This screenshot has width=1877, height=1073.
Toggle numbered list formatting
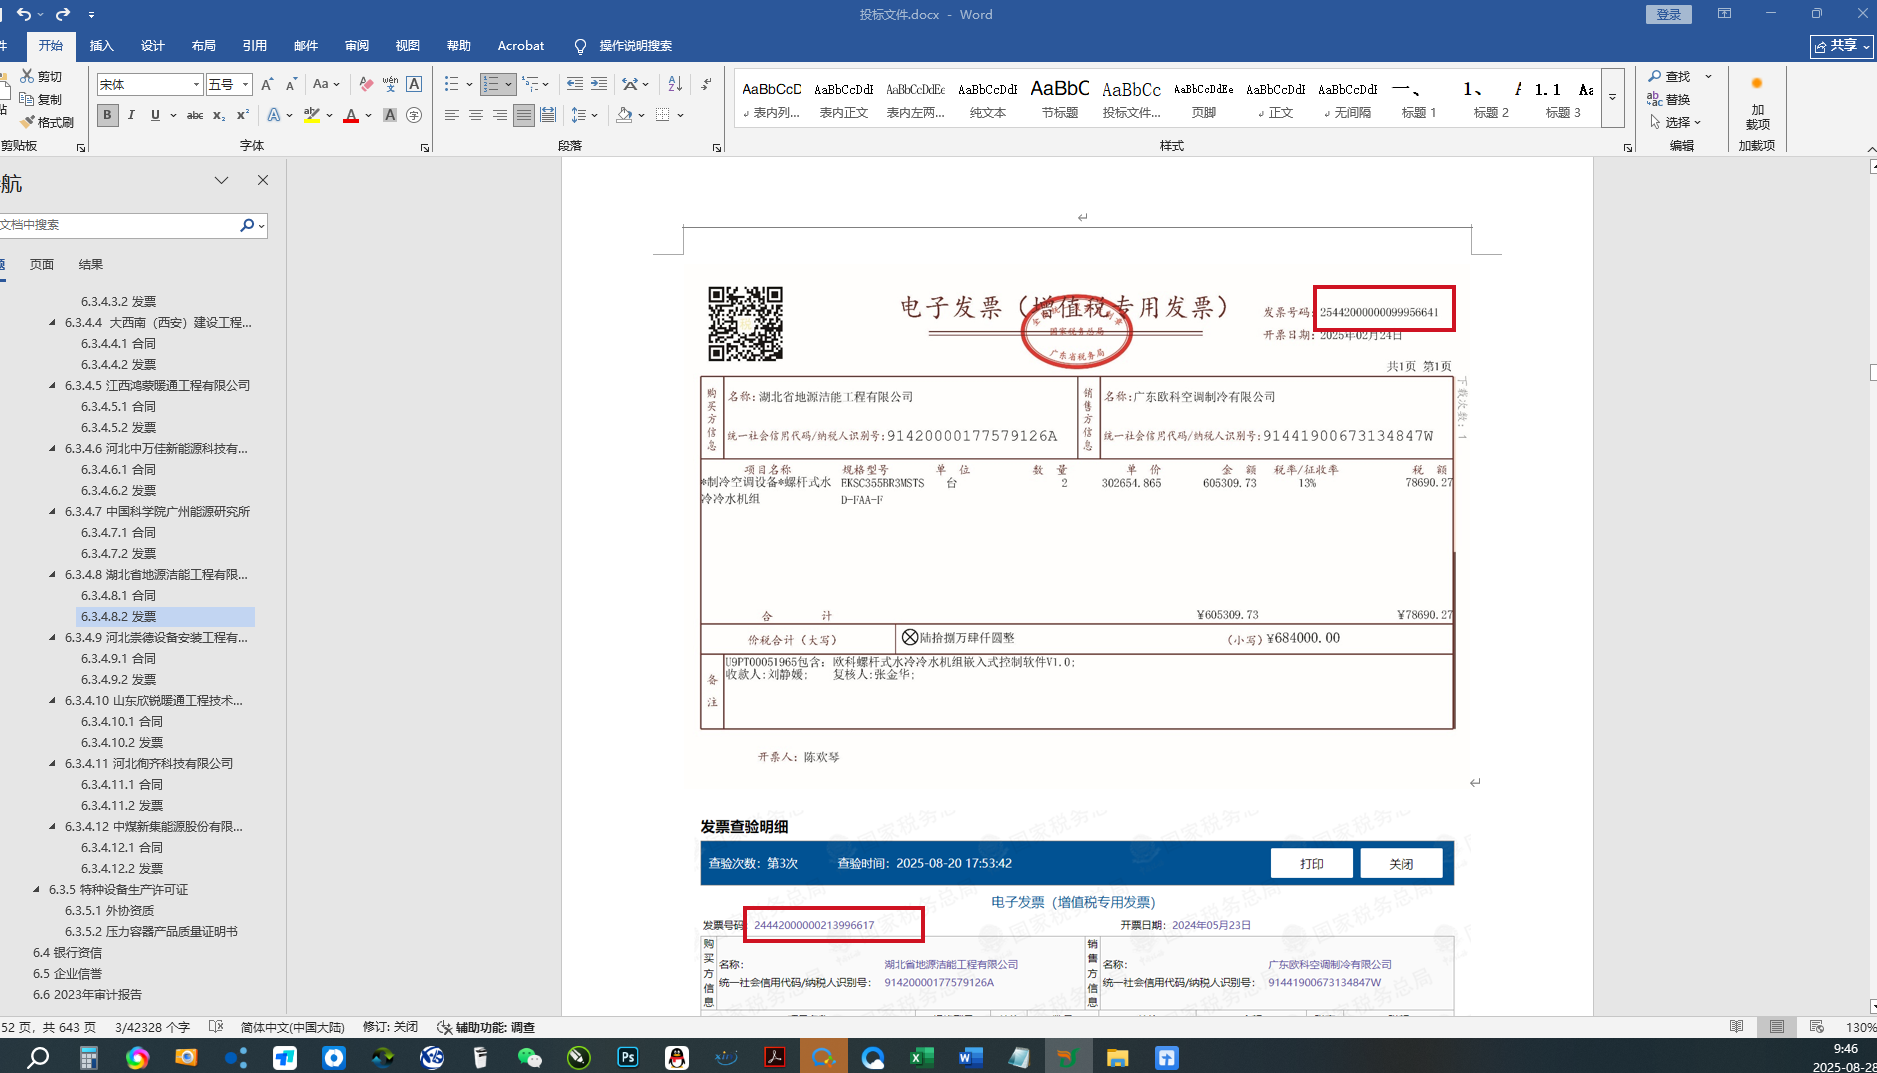491,84
